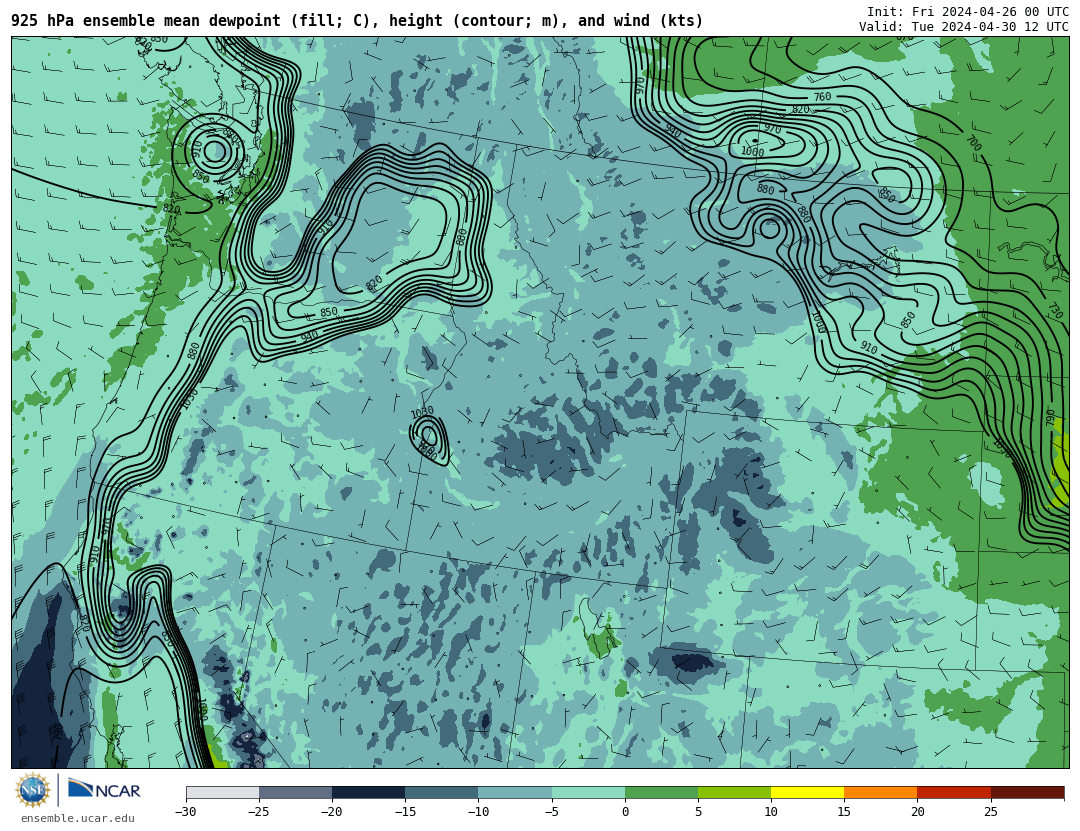Click the lightest gray -30 to -25 swatch
This screenshot has width=1080, height=831.
click(222, 793)
